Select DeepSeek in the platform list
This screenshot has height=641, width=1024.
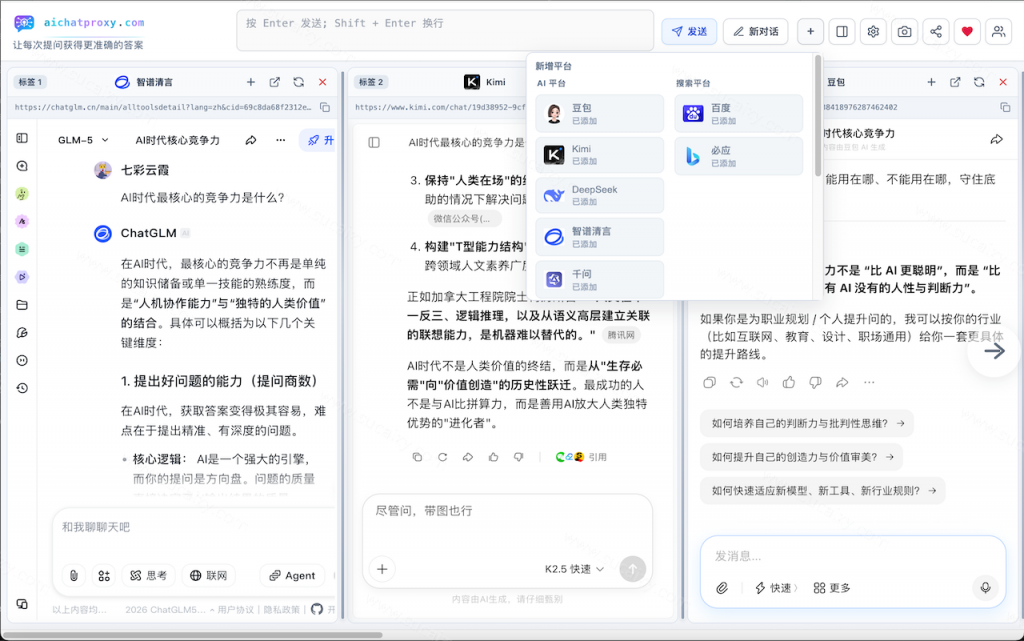tap(600, 195)
